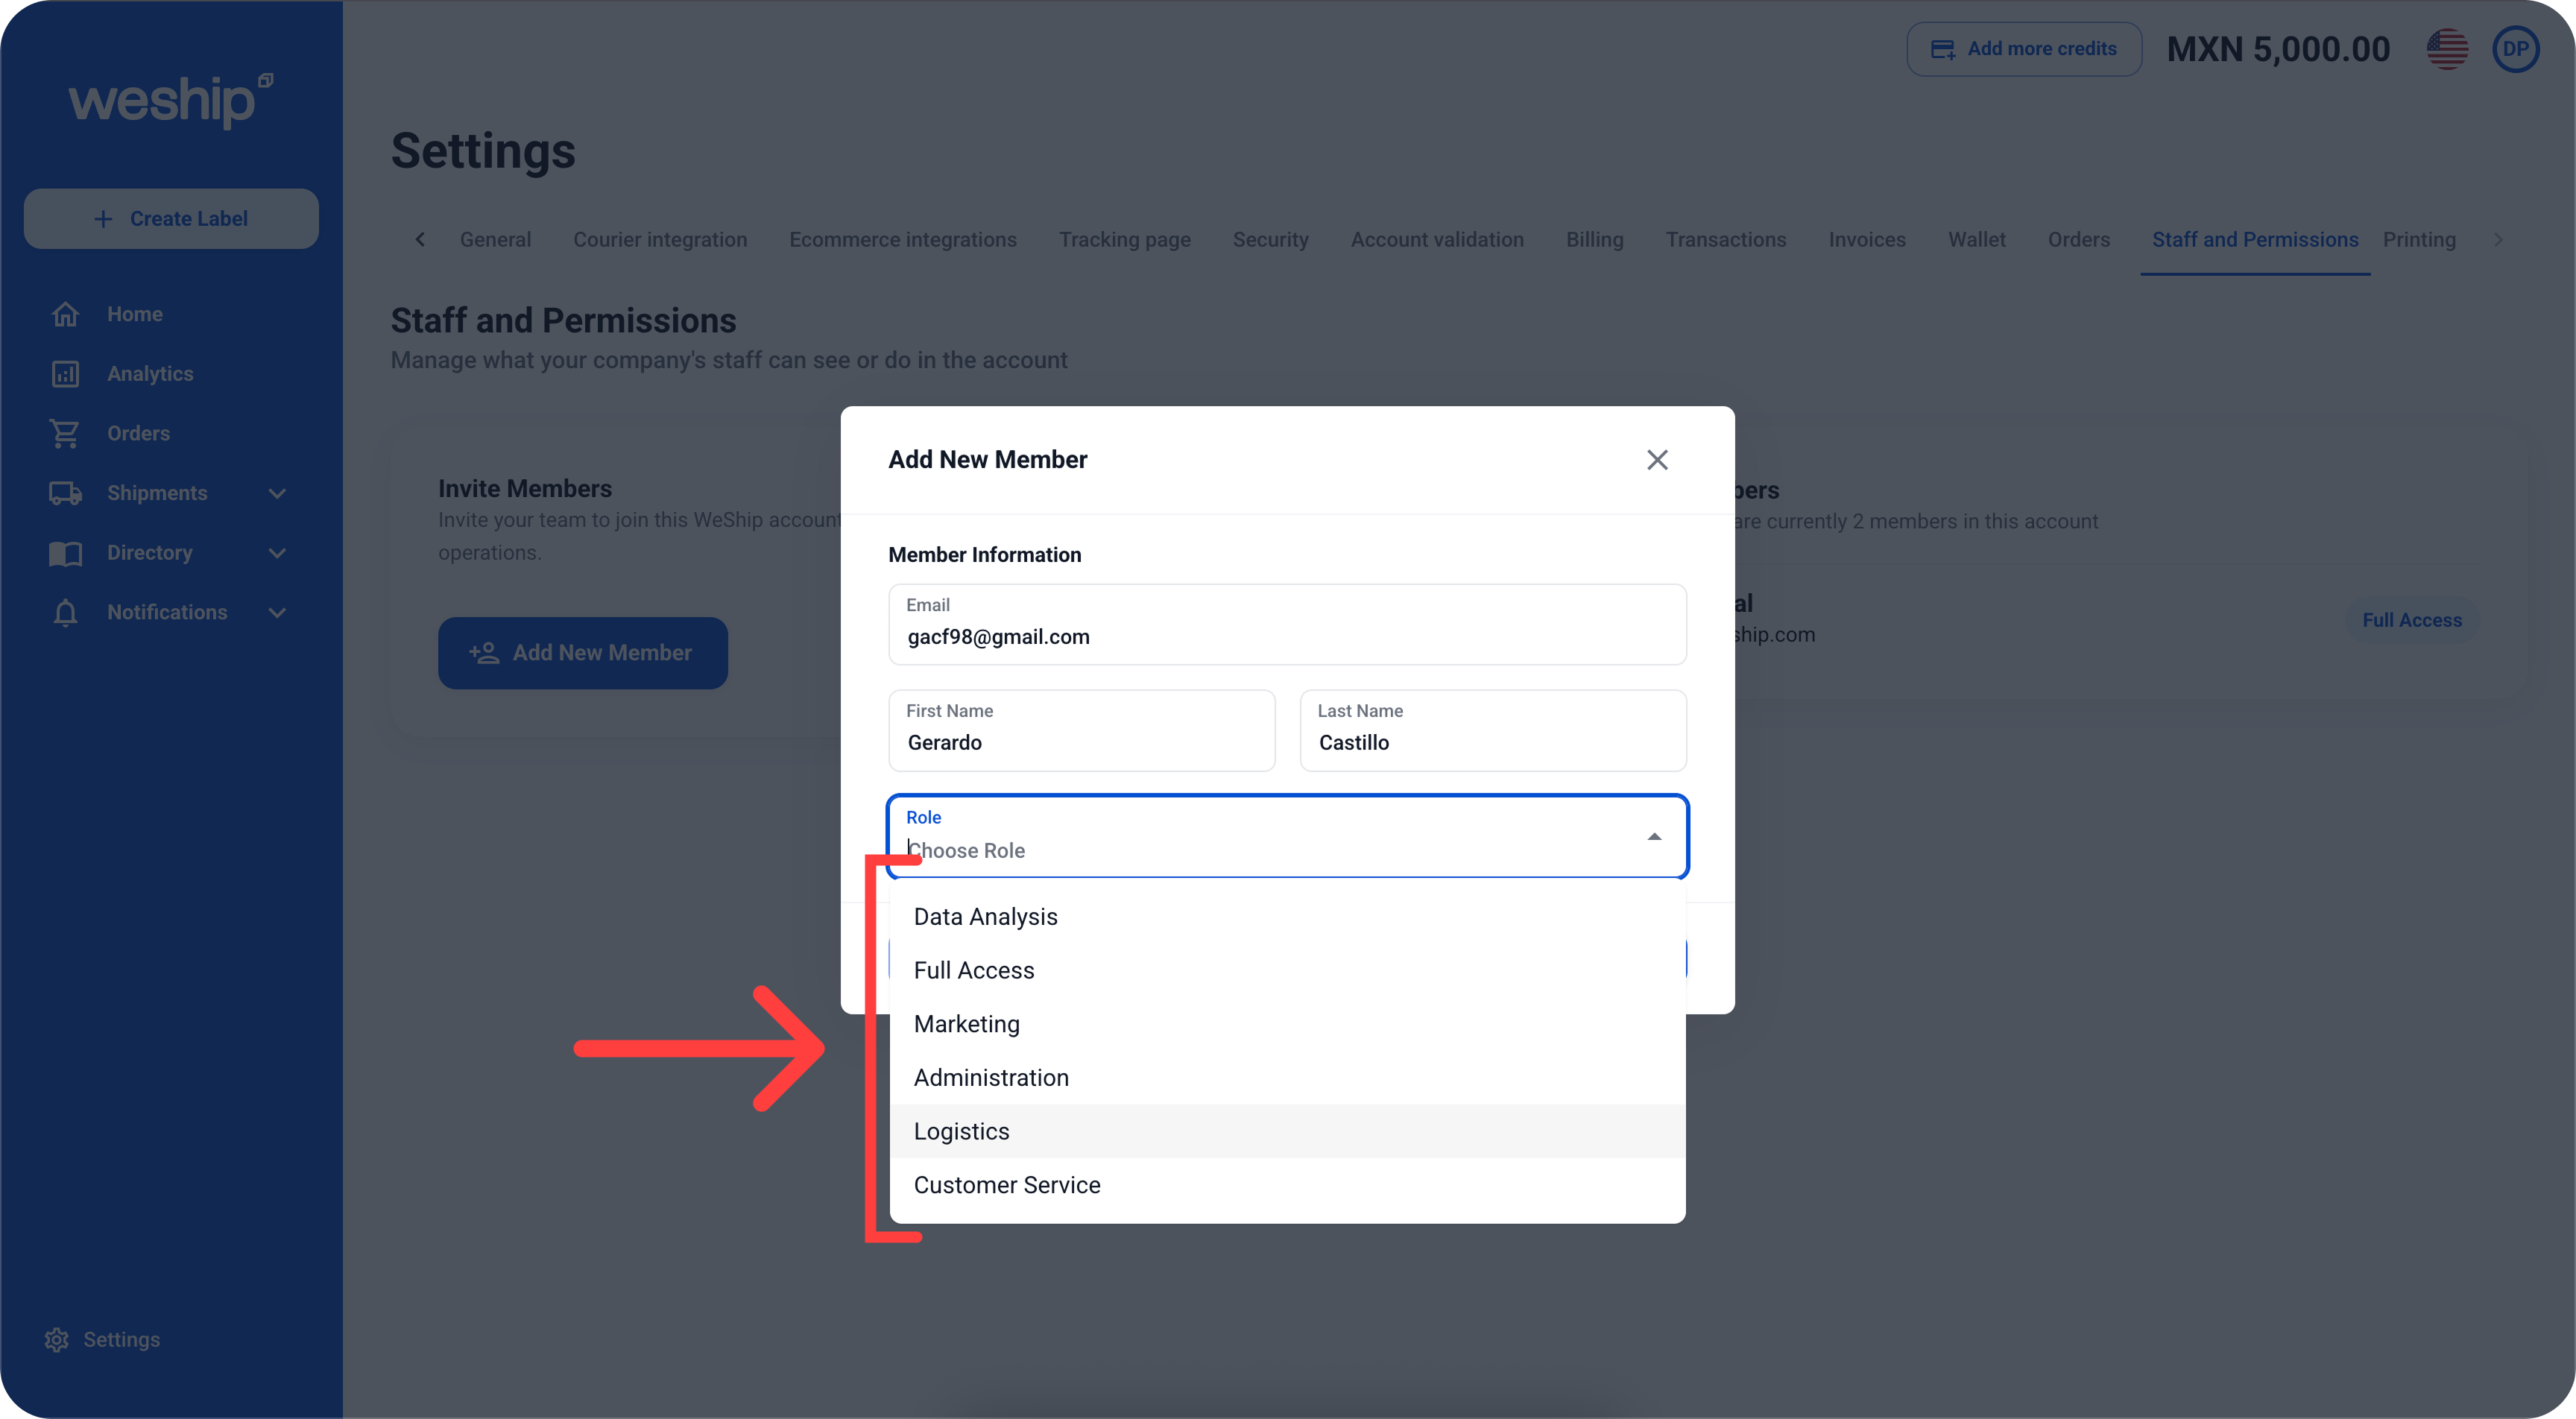Switch to General settings tab
Screen dimensions: 2576x1419
[495, 240]
